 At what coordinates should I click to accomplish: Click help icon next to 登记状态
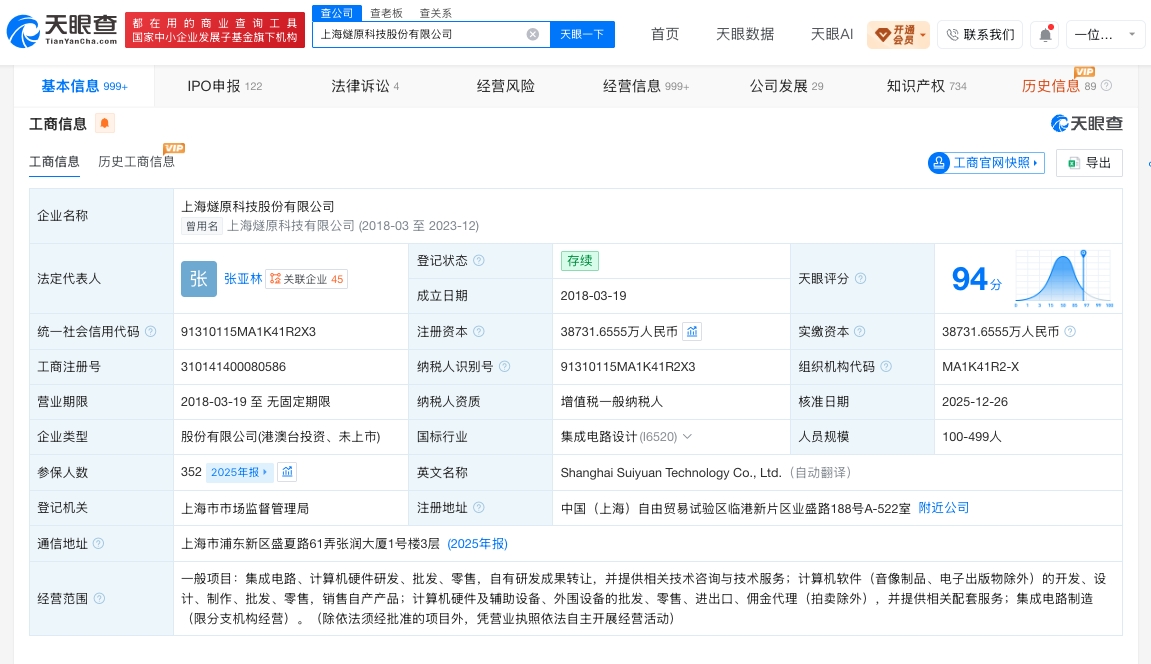click(479, 260)
